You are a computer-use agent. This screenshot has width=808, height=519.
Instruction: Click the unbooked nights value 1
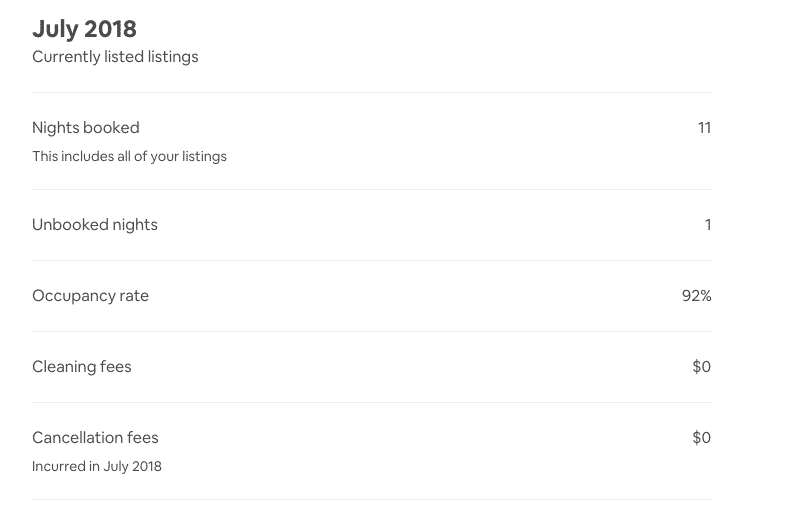[709, 225]
